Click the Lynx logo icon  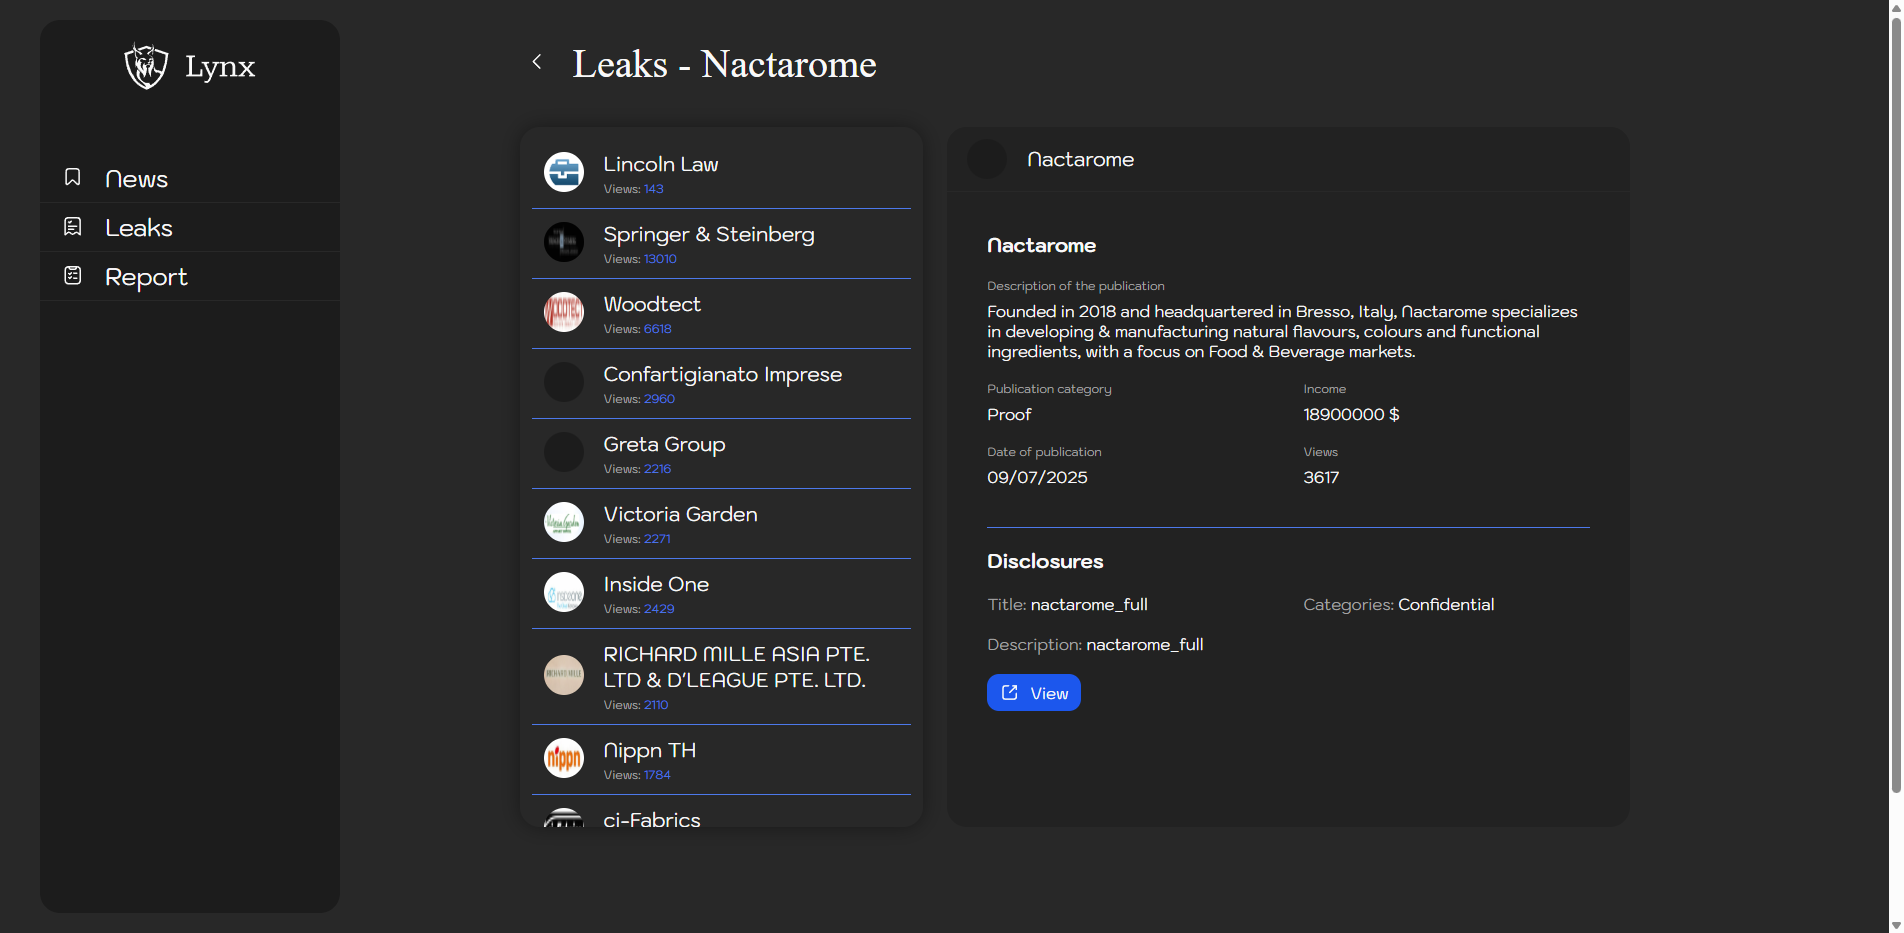[146, 66]
